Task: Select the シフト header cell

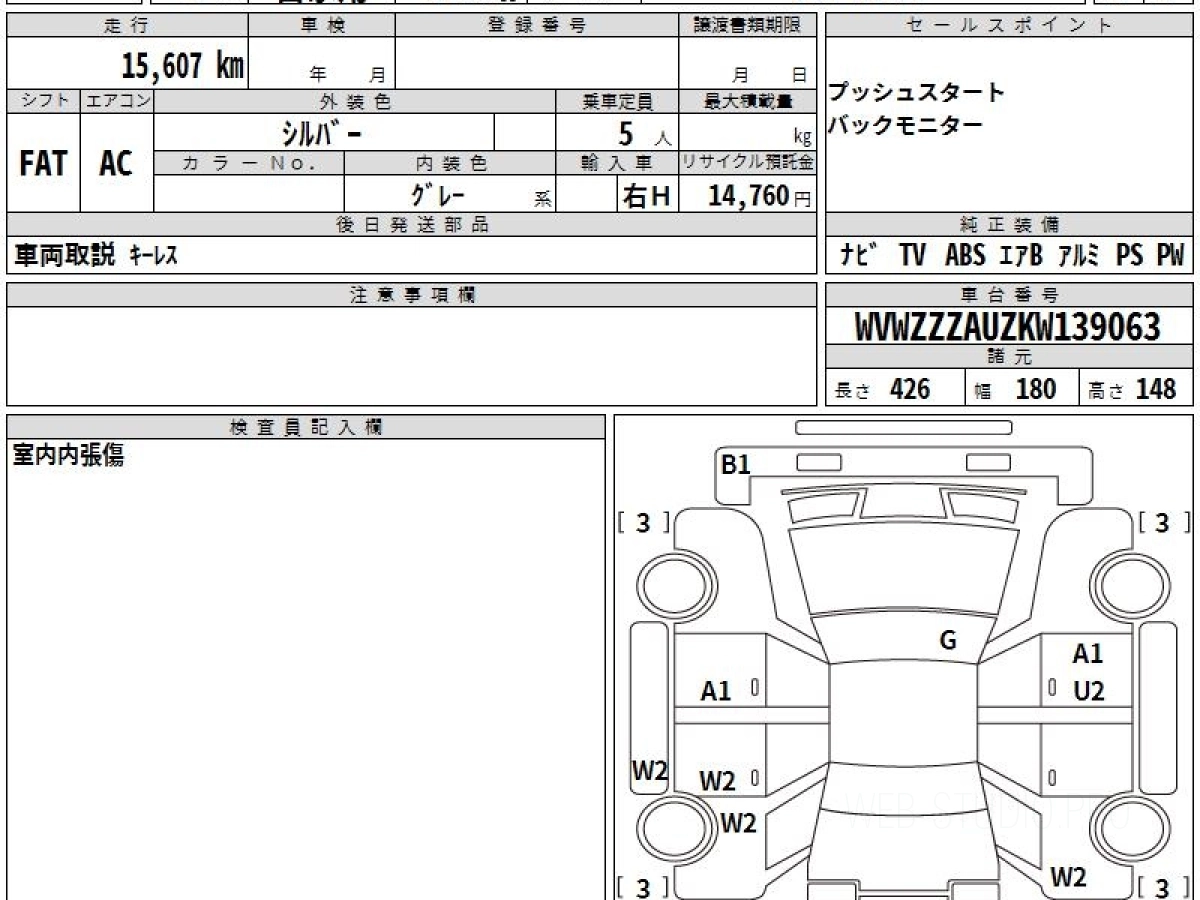Action: (x=43, y=101)
